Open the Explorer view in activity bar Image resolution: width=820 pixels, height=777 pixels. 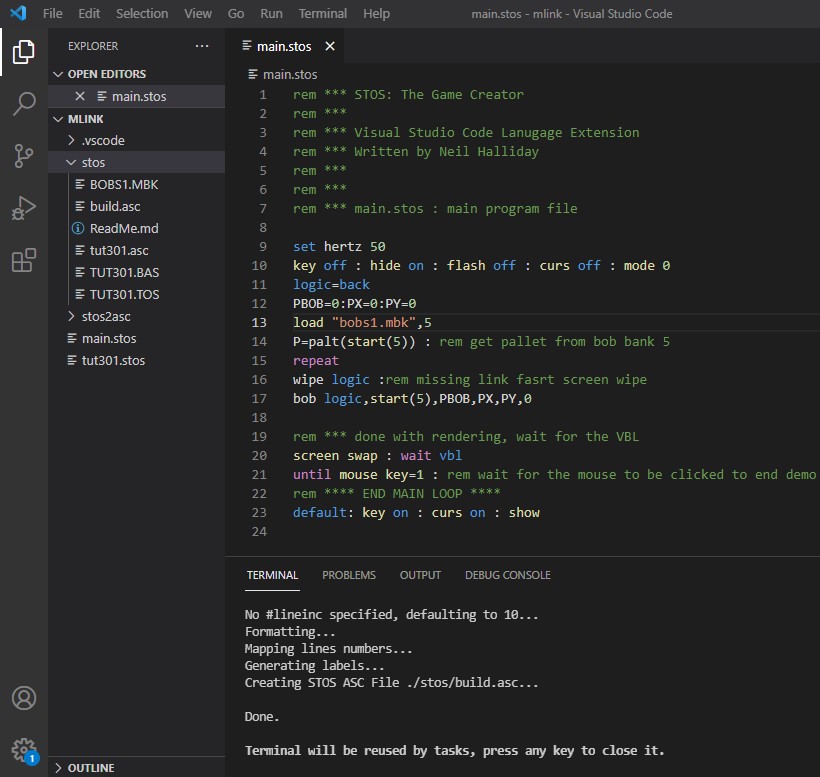(x=24, y=52)
